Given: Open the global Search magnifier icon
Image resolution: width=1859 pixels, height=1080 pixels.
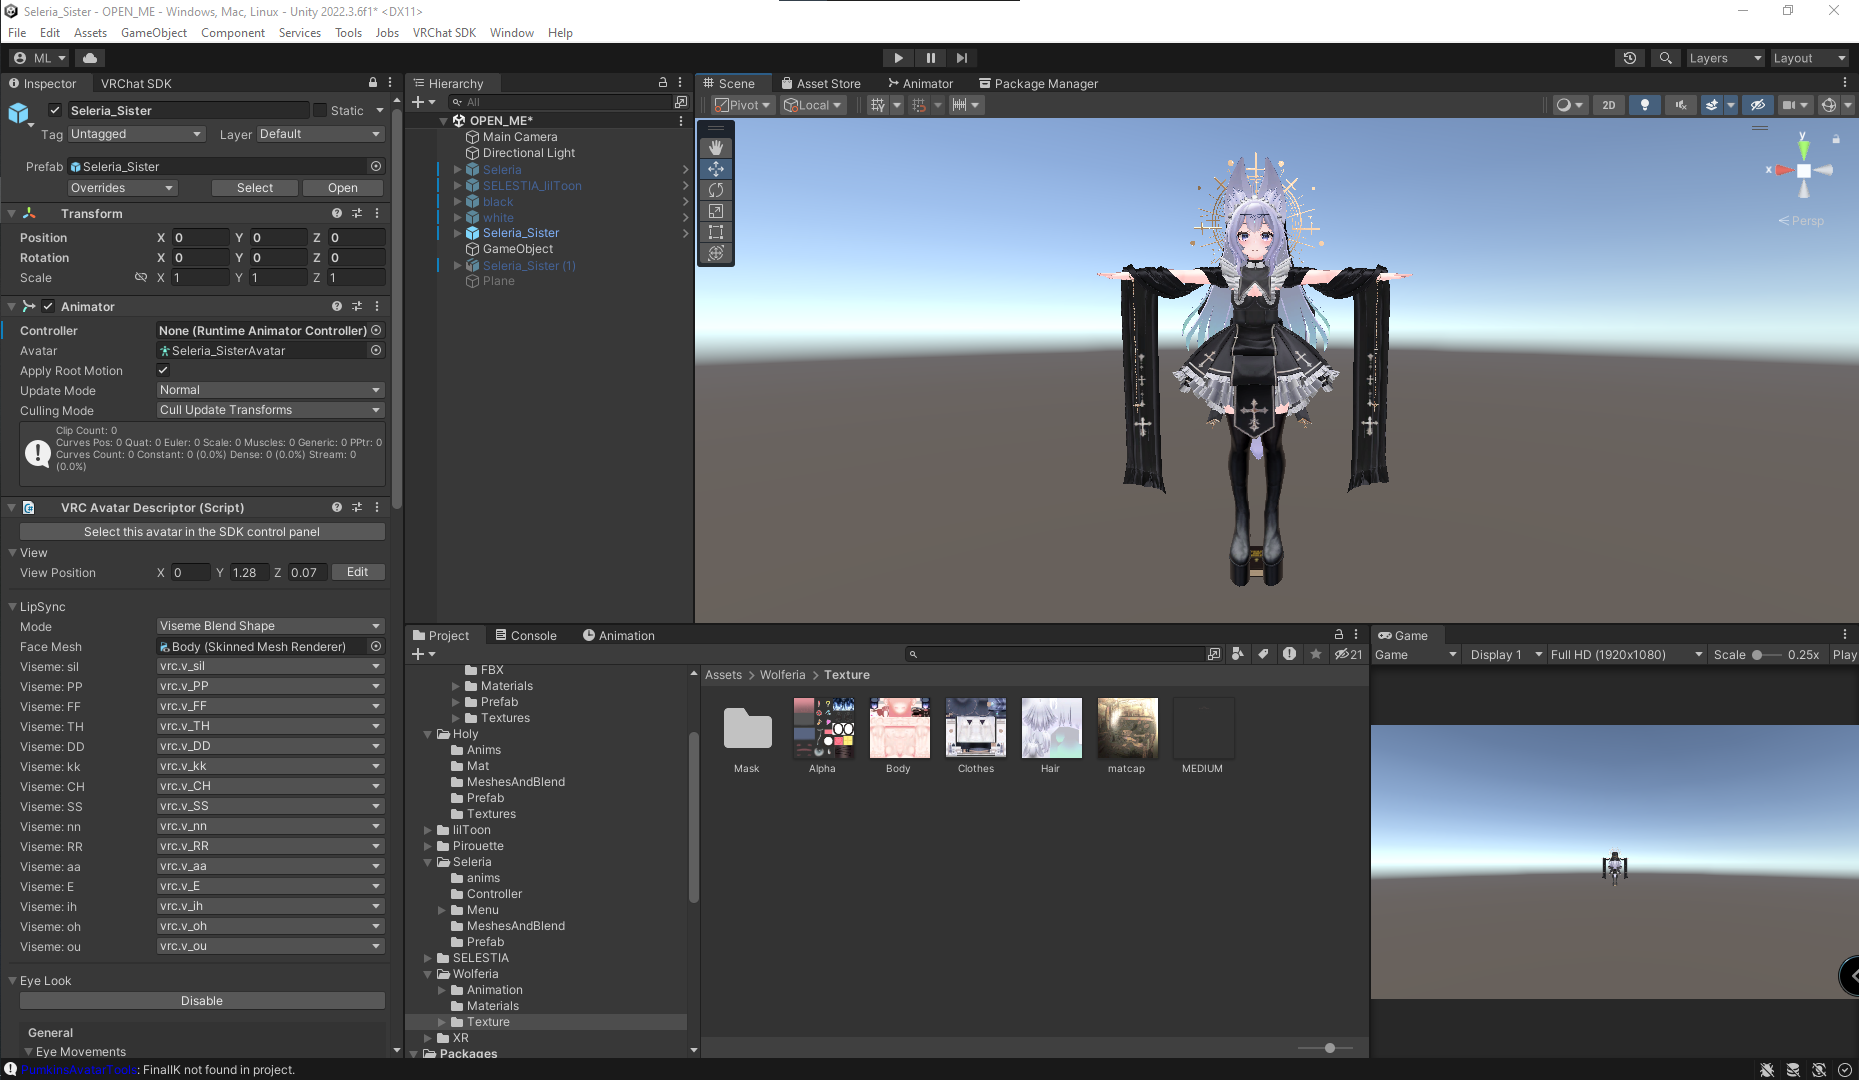Looking at the screenshot, I should 1665,58.
